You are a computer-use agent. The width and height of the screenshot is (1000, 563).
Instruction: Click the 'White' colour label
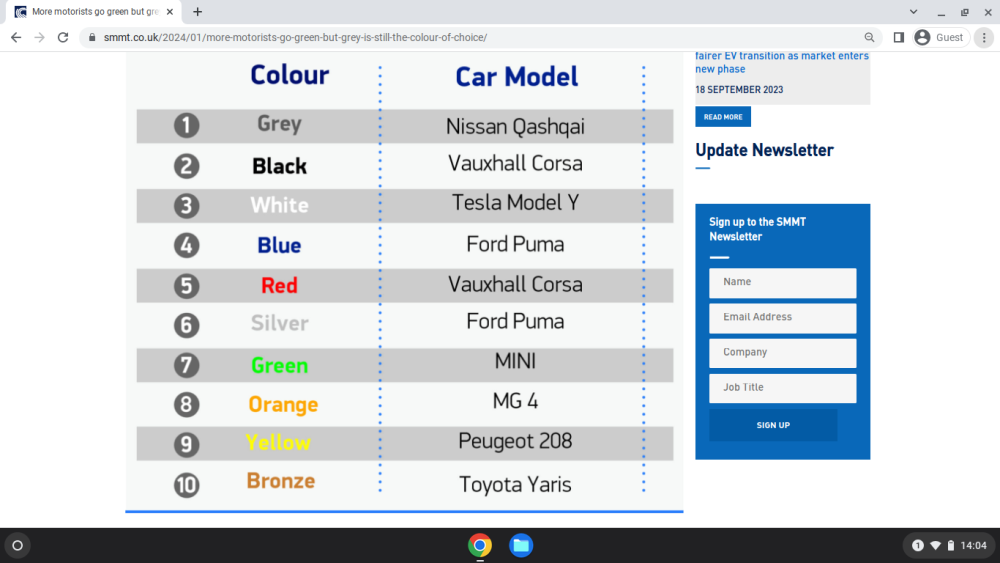(279, 205)
